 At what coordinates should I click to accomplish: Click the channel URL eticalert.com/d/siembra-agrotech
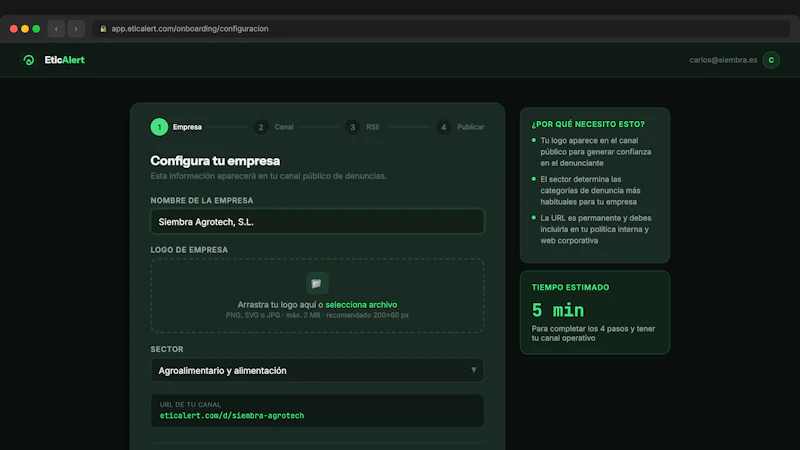(232, 416)
